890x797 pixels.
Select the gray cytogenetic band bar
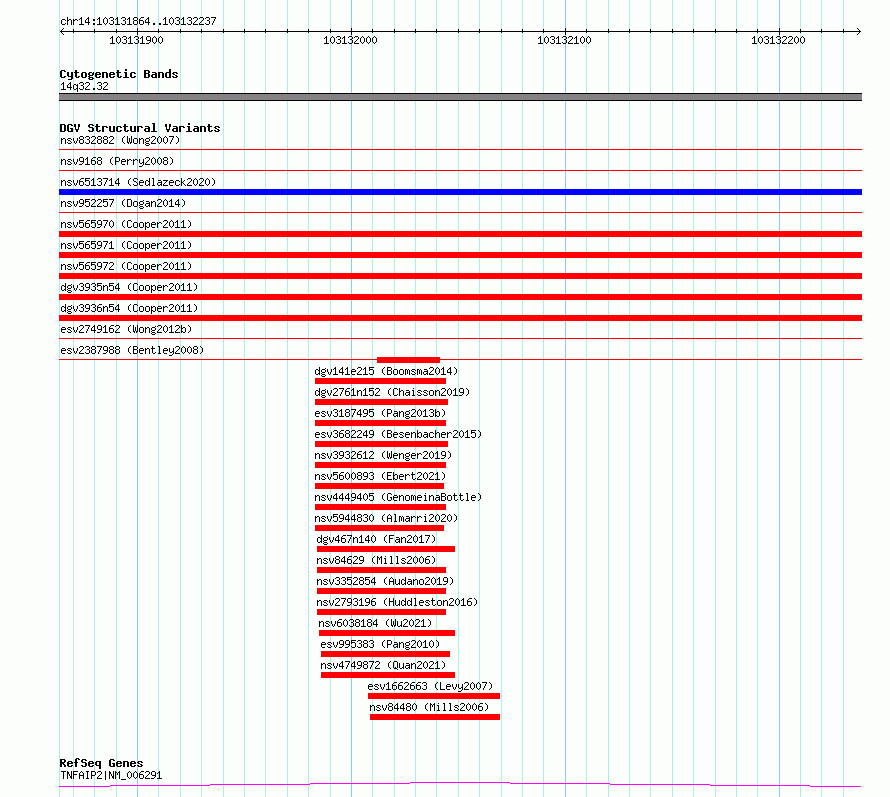pyautogui.click(x=460, y=97)
